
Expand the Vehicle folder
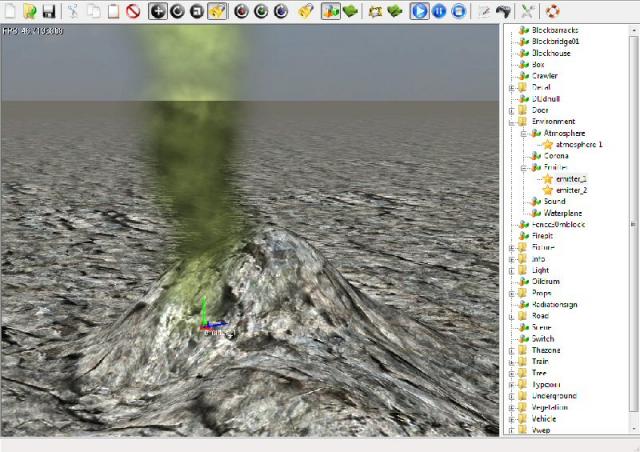click(x=511, y=420)
